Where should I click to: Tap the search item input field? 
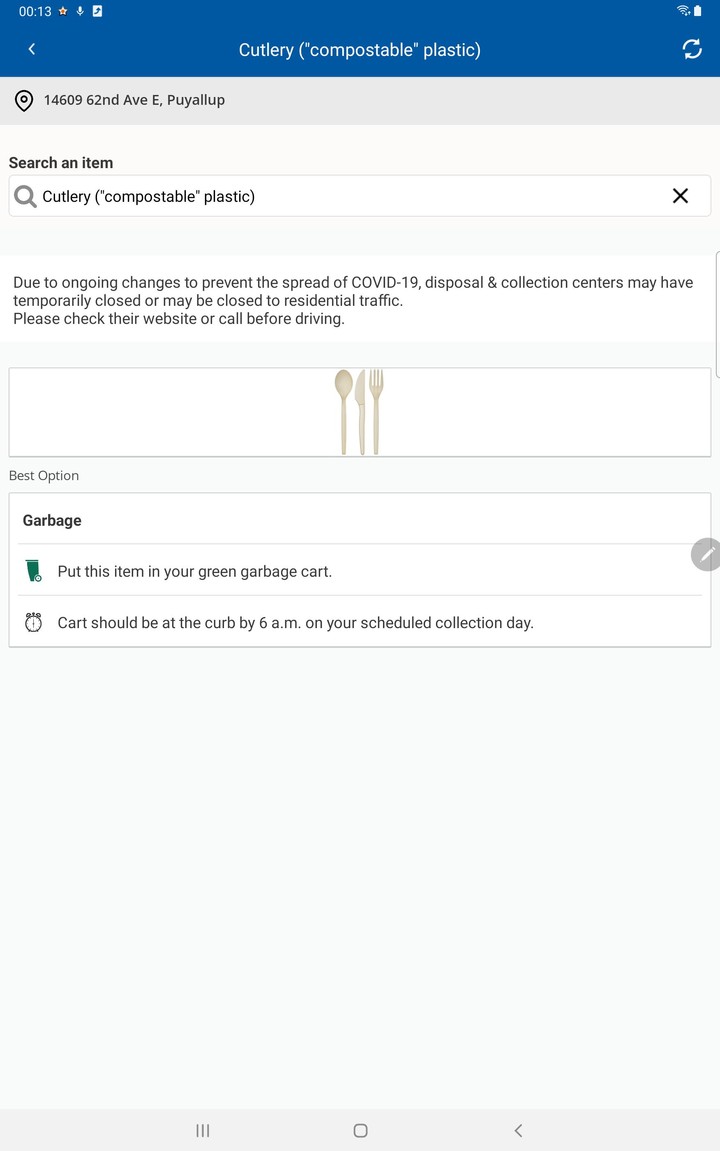pyautogui.click(x=340, y=196)
